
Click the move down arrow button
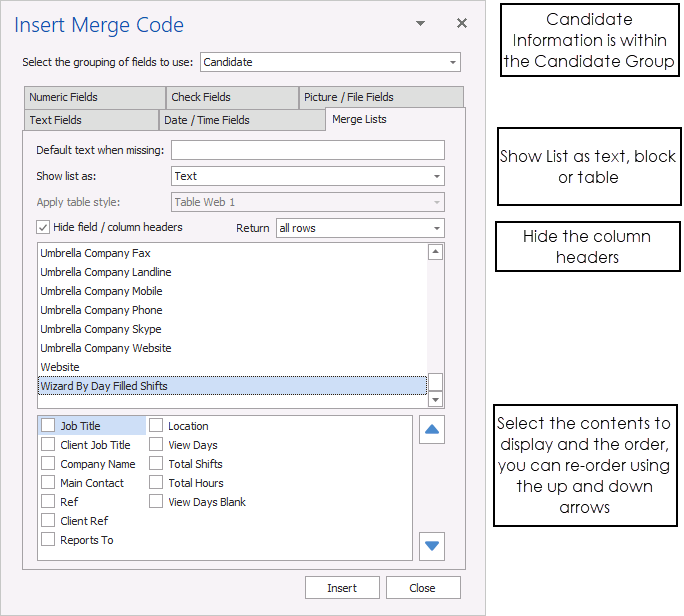432,546
